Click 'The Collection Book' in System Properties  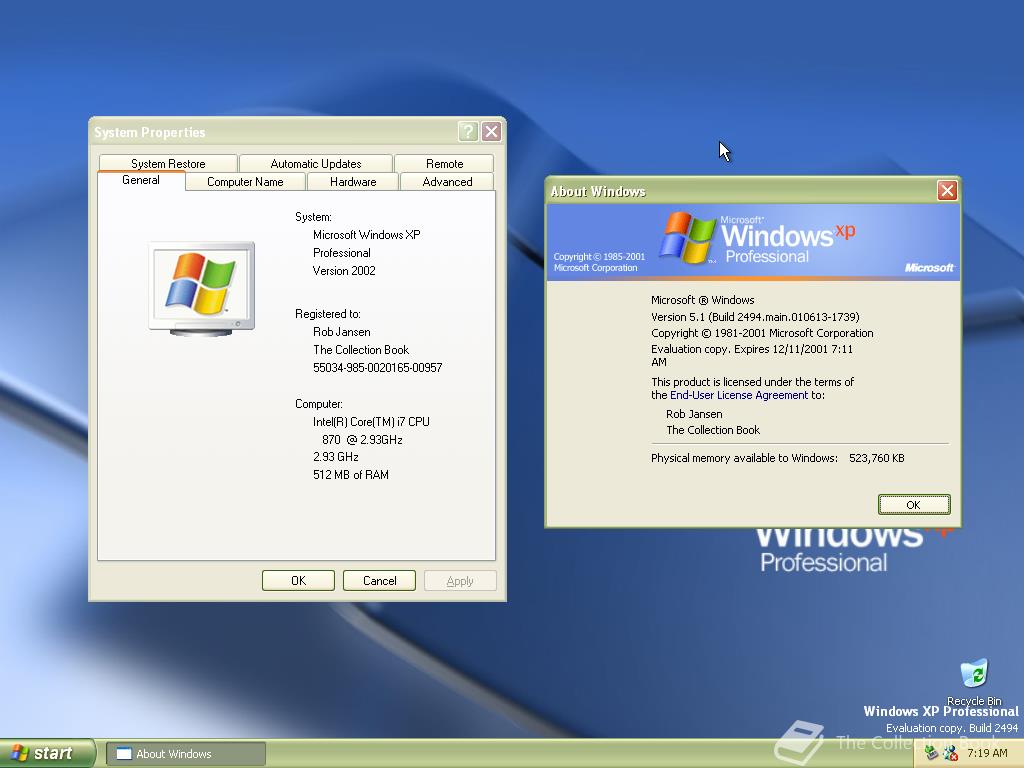(x=361, y=349)
